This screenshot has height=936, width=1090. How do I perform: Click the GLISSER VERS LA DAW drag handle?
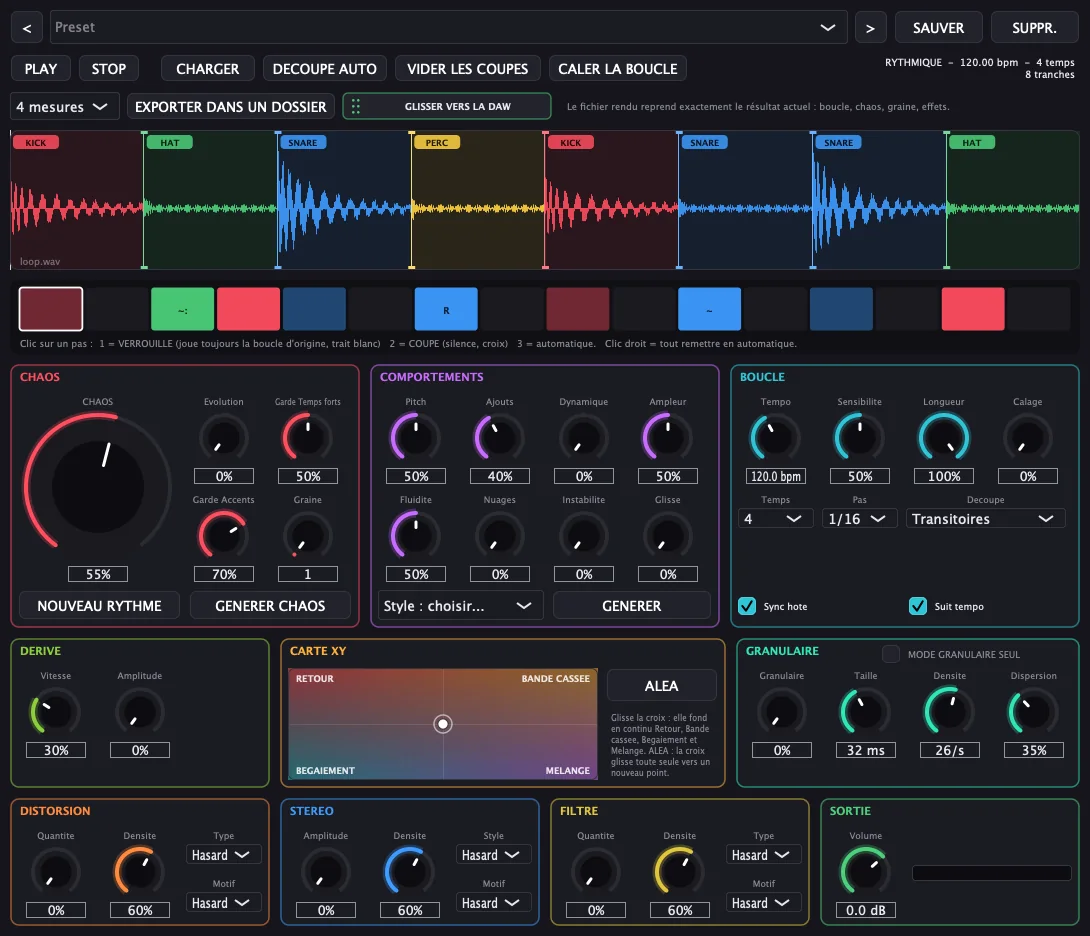pyautogui.click(x=447, y=106)
